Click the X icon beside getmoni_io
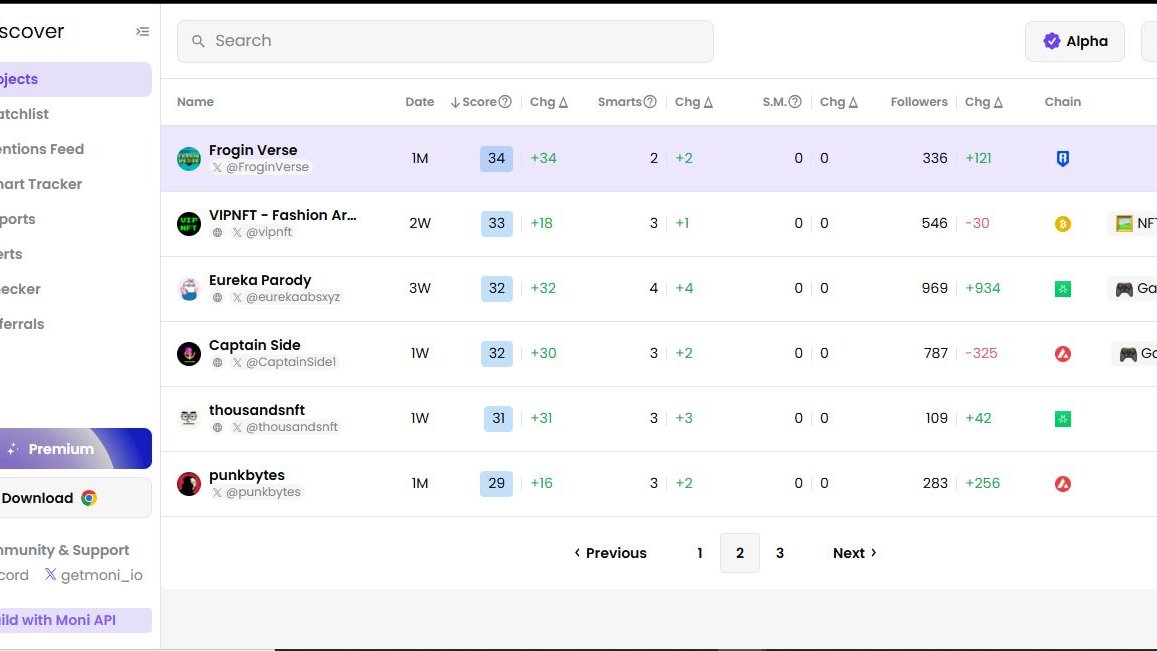 tap(50, 574)
